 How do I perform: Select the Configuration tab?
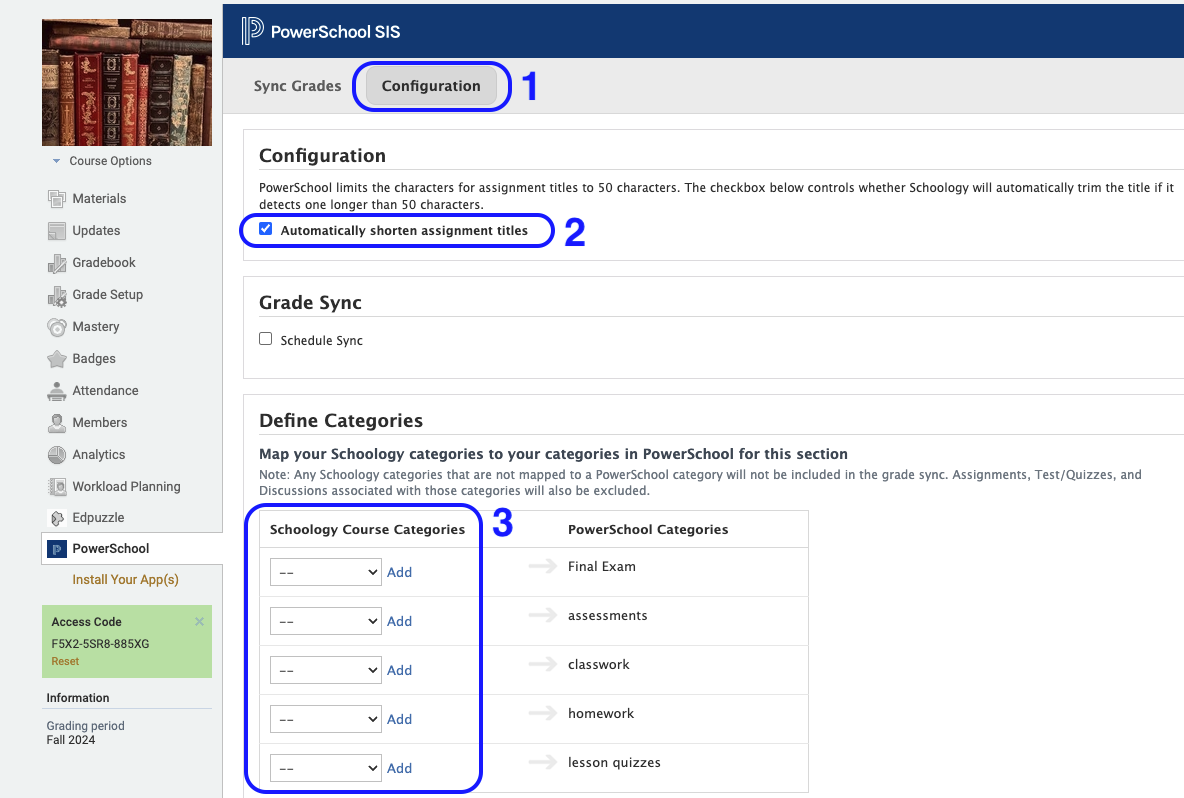point(431,86)
